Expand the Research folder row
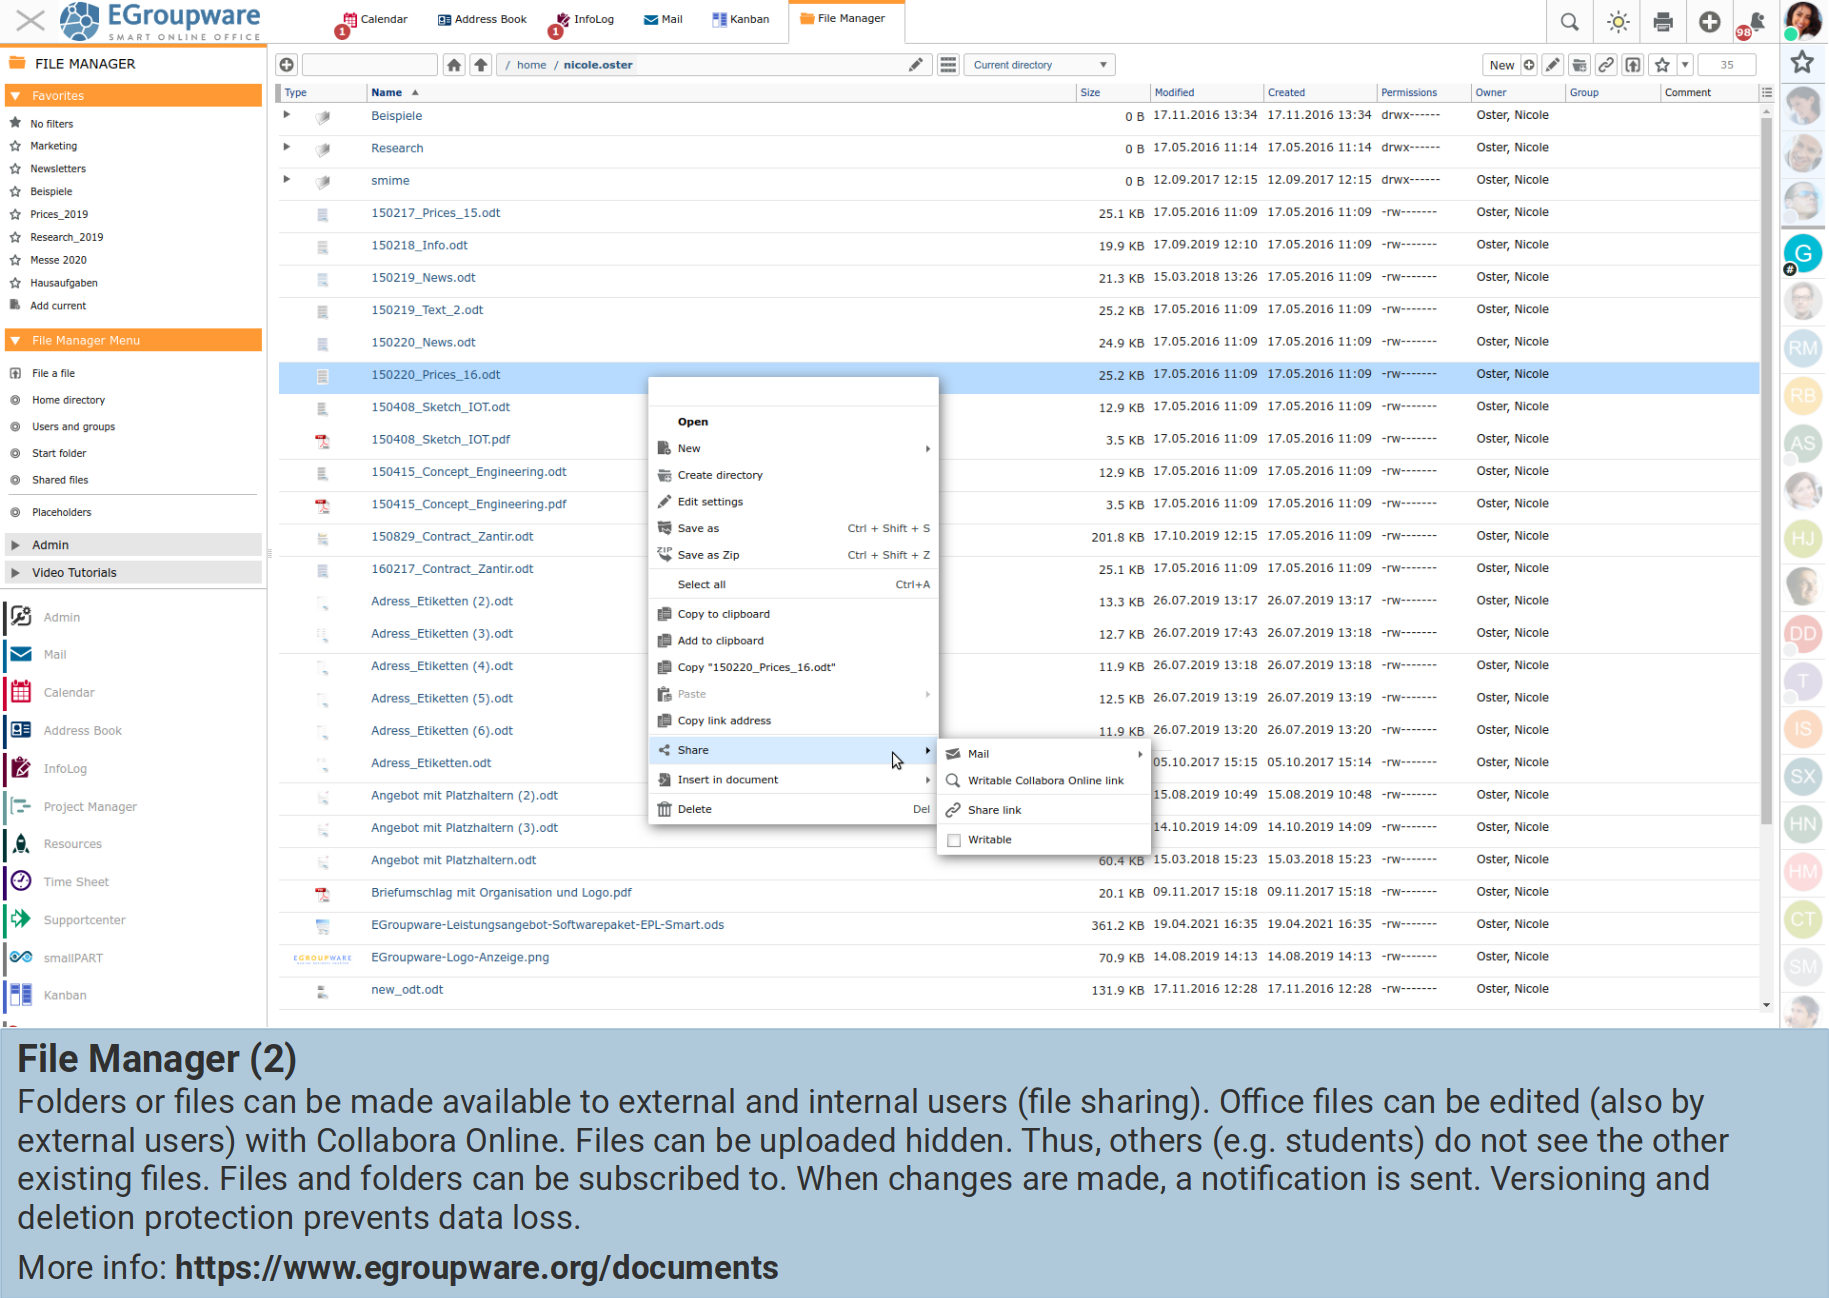Viewport: 1829px width, 1298px height. [x=287, y=148]
